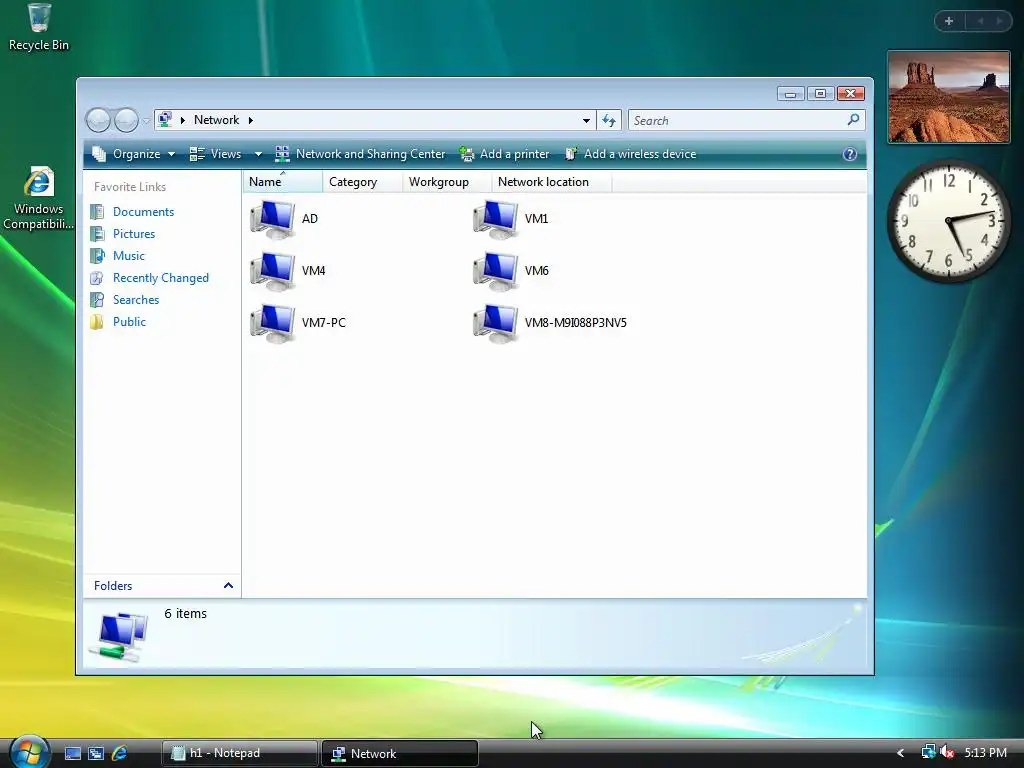Image resolution: width=1024 pixels, height=768 pixels.
Task: Click the 5:13 PM taskbar clock
Action: [x=985, y=752]
